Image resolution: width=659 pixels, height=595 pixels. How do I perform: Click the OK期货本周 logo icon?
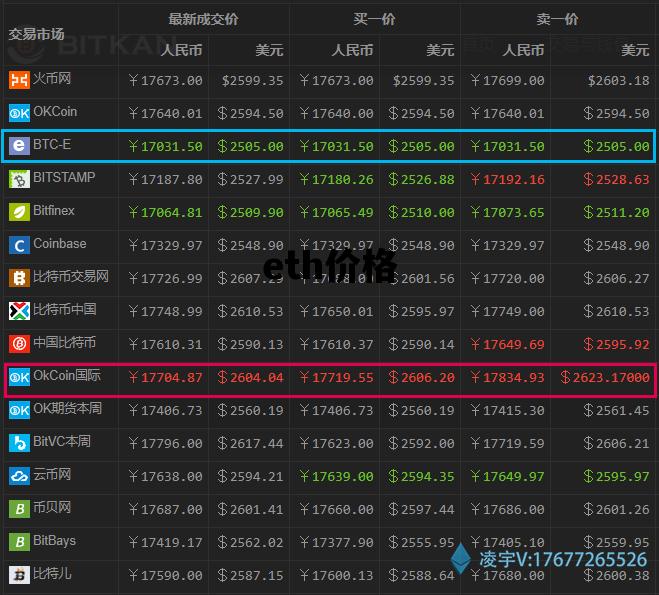[x=19, y=410]
